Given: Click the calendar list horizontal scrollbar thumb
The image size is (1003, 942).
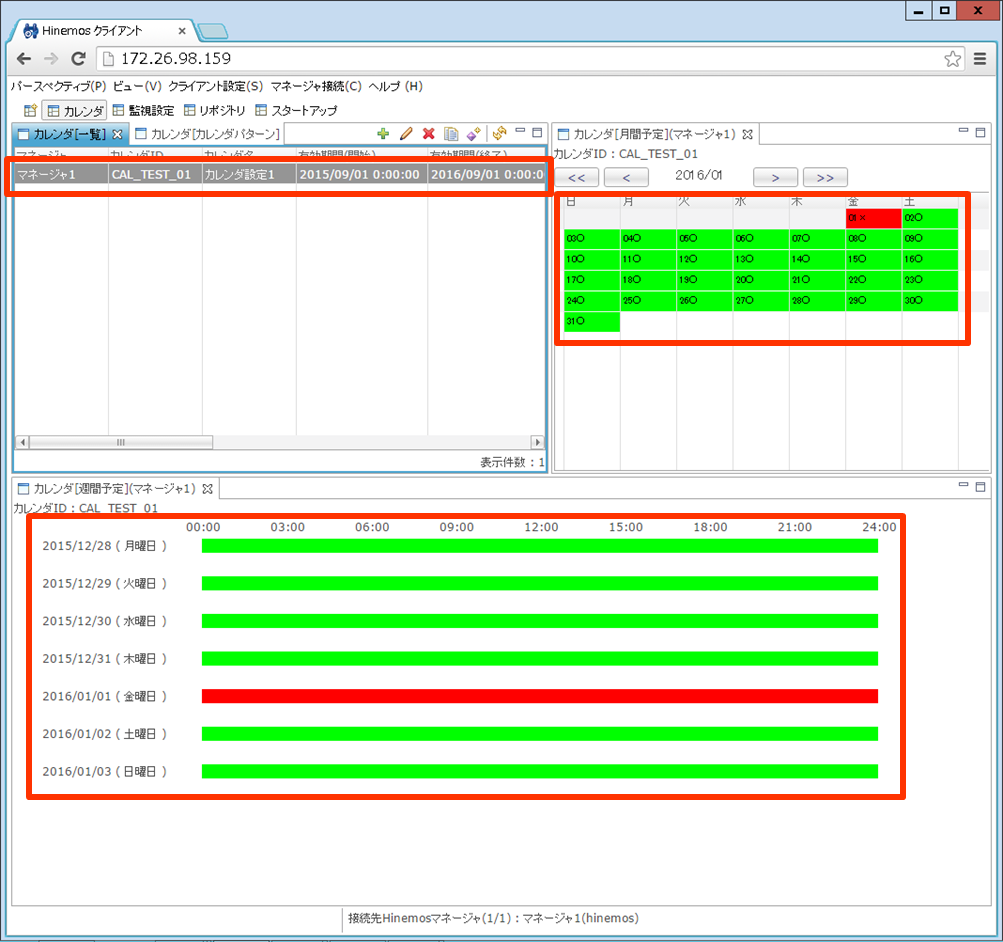Looking at the screenshot, I should click(121, 443).
